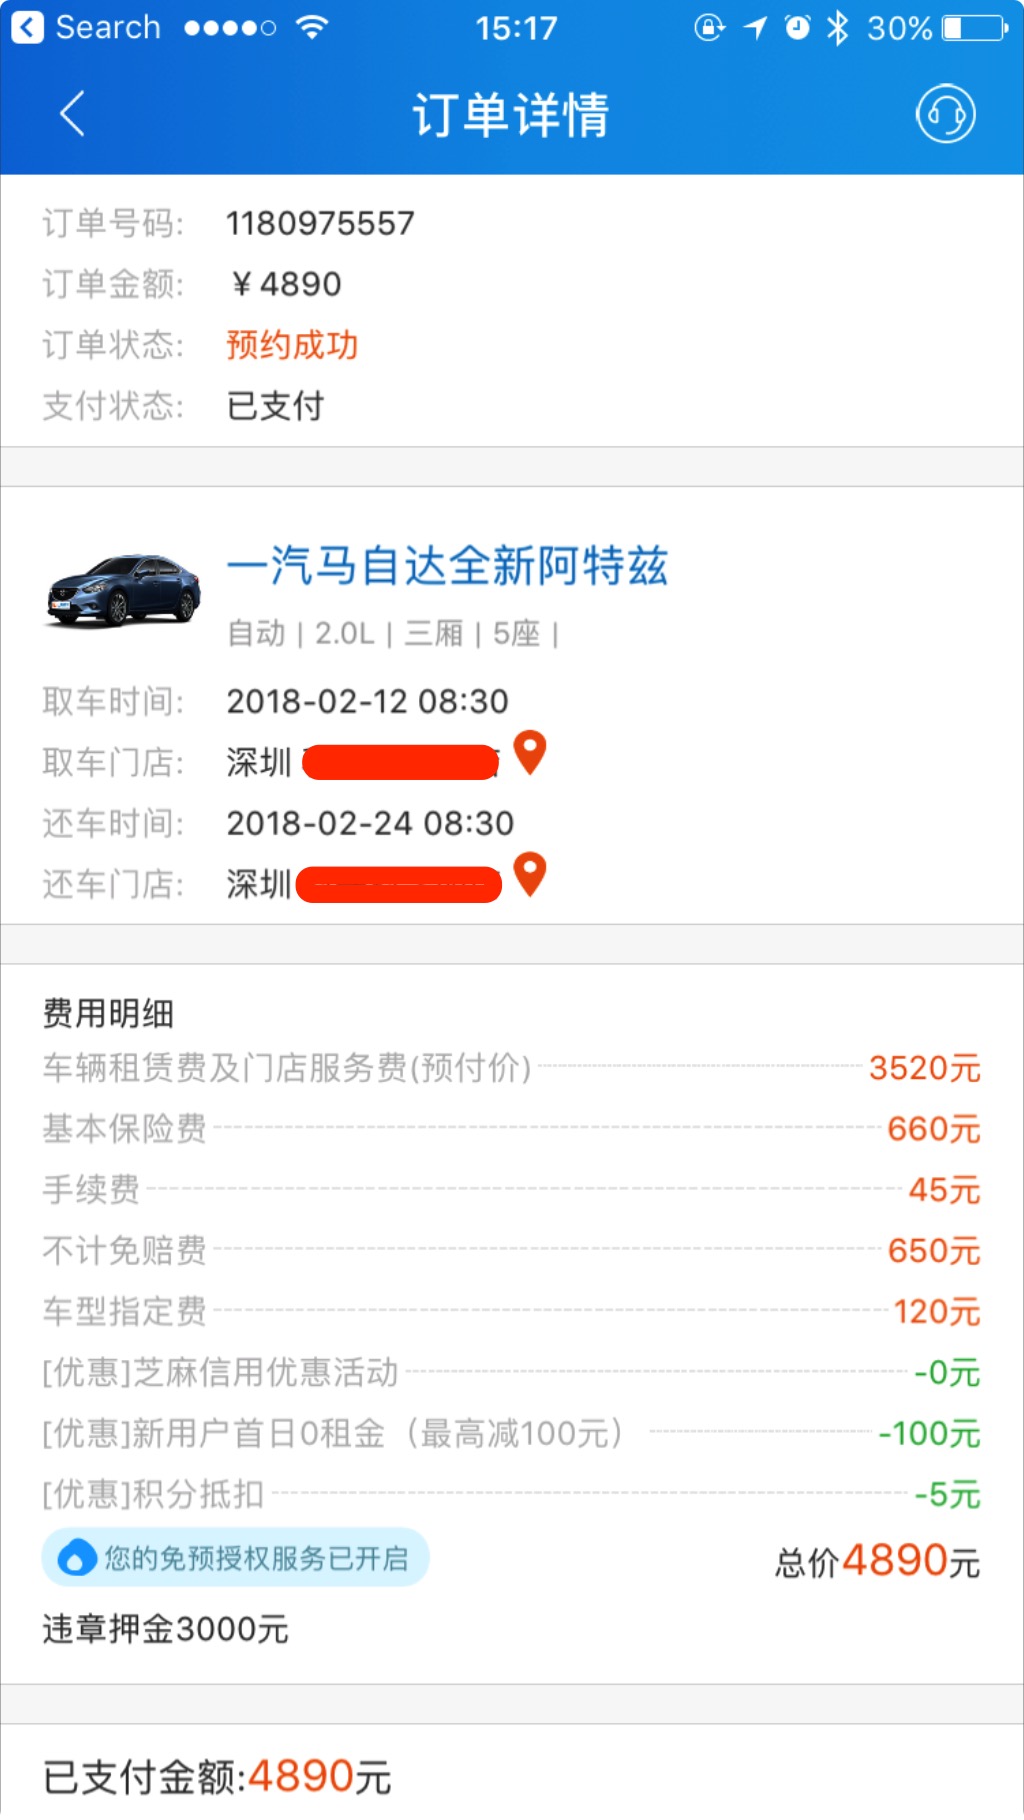Tap order number 1180975557
1024x1820 pixels.
coord(320,223)
